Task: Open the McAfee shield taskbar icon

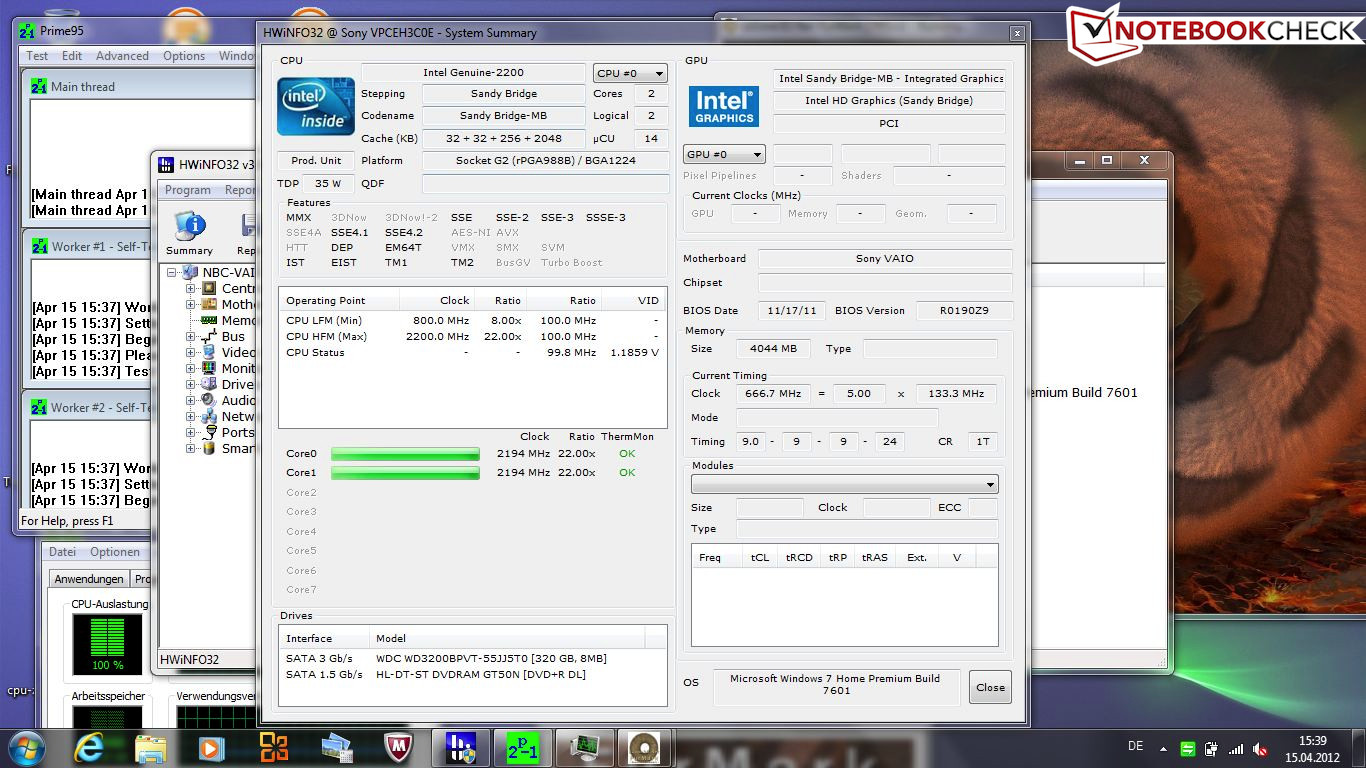Action: tap(398, 748)
